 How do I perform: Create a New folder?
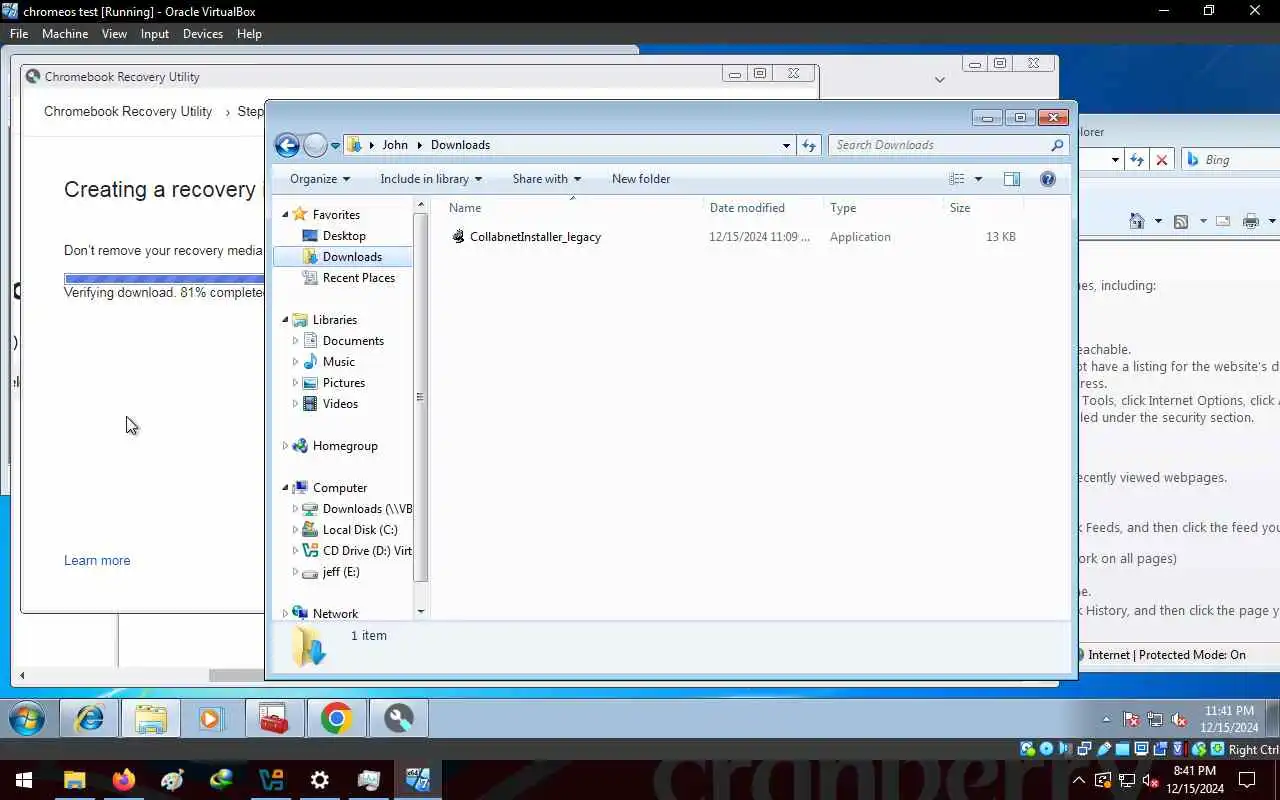[x=641, y=179]
